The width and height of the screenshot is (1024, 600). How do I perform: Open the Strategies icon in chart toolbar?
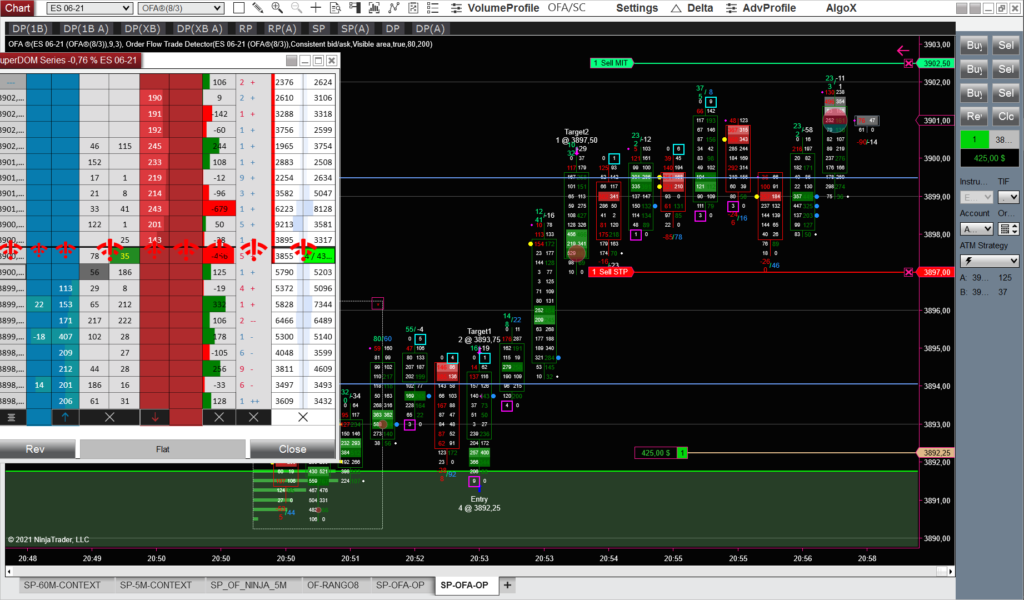[413, 8]
